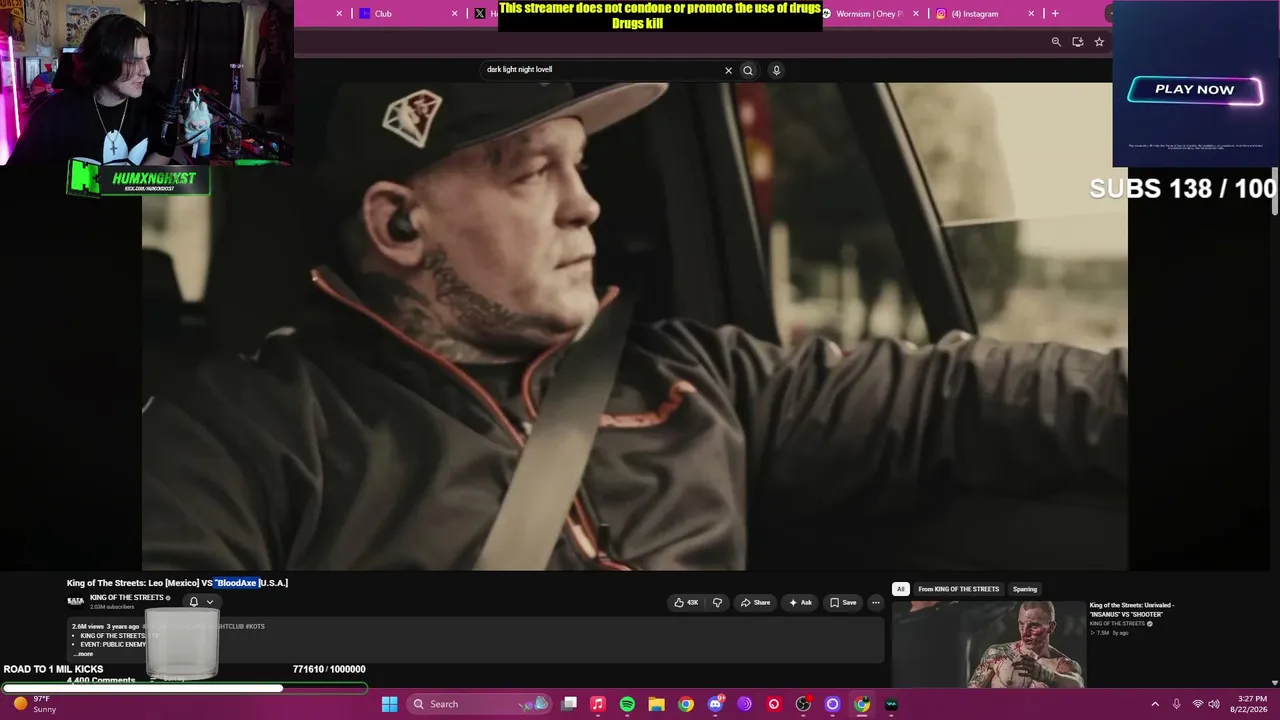Select the Sparring filter chip

point(1025,589)
